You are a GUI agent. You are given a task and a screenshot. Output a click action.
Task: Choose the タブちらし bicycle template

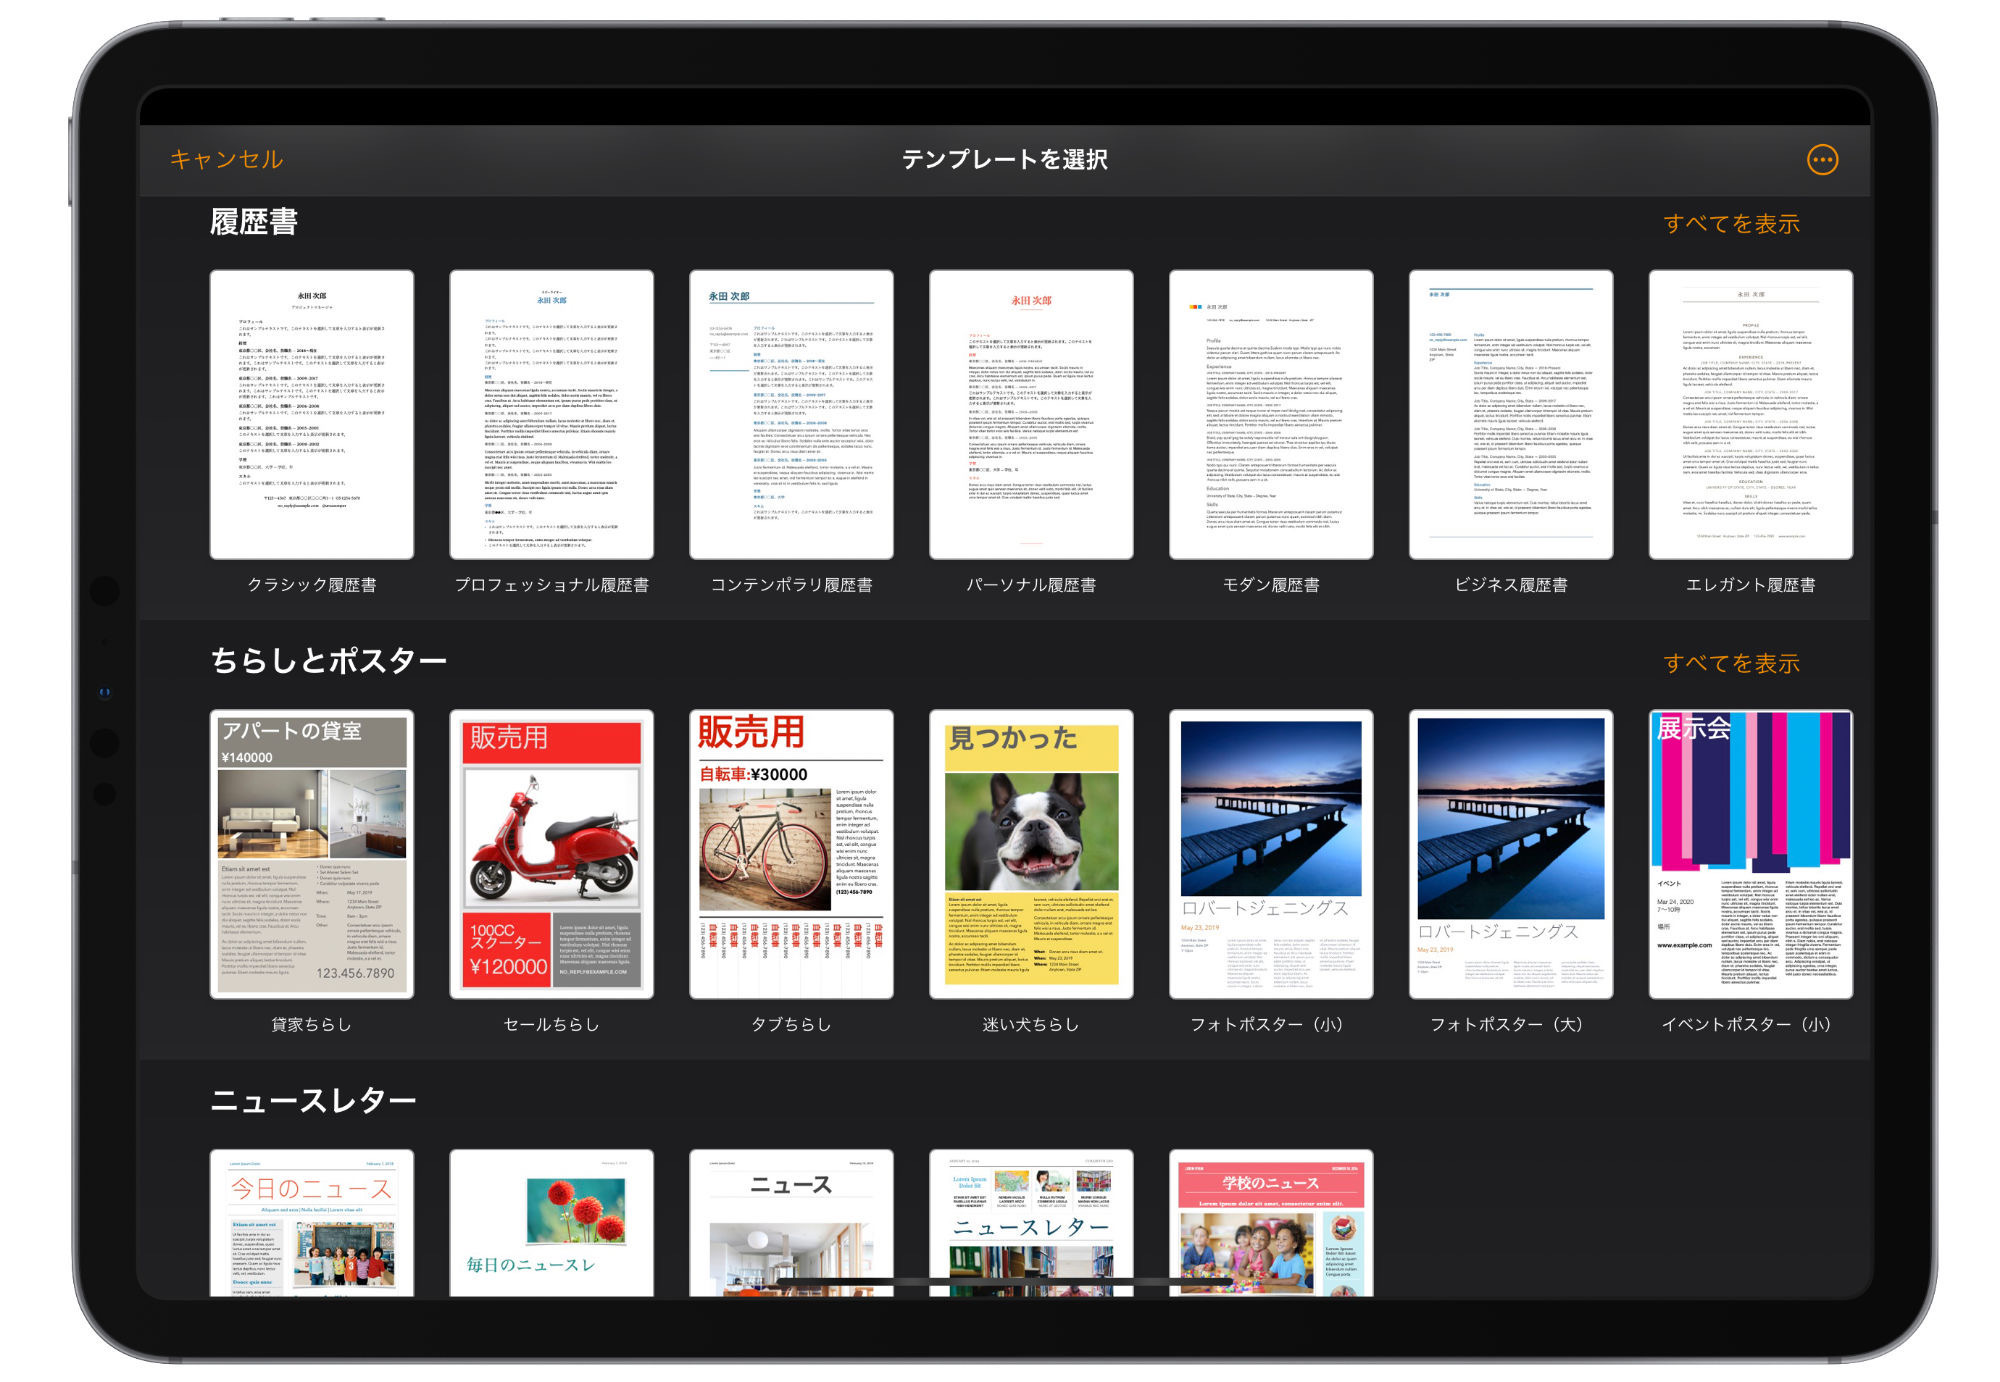tap(791, 854)
